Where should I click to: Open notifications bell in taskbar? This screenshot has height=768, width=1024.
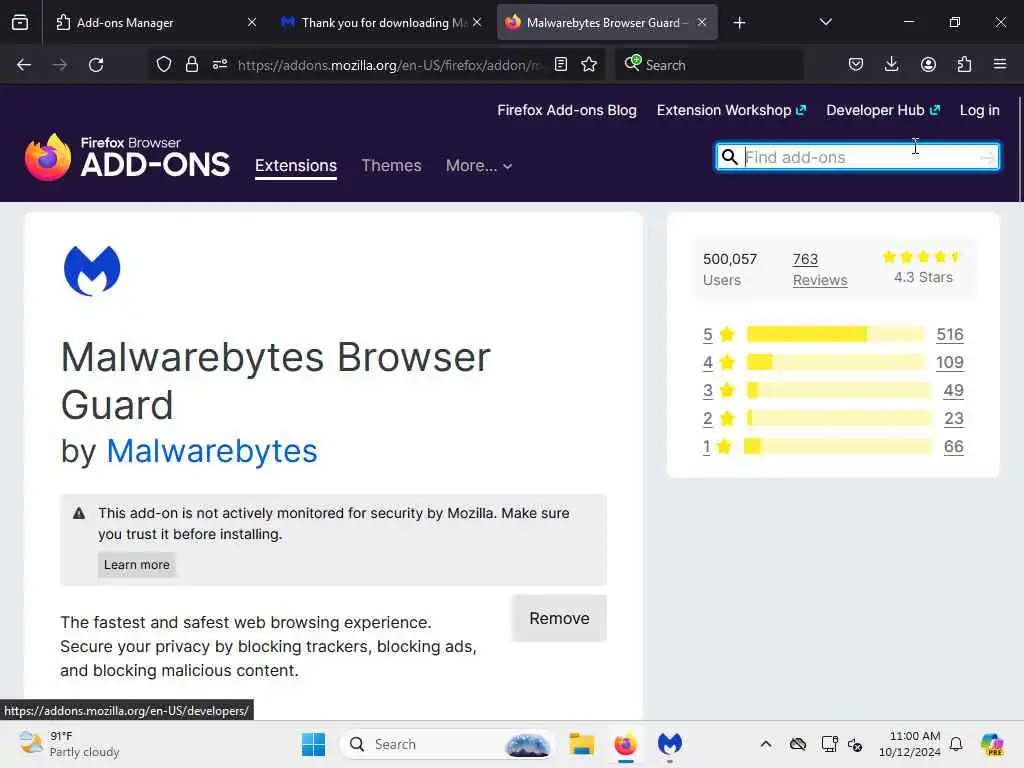click(x=956, y=744)
